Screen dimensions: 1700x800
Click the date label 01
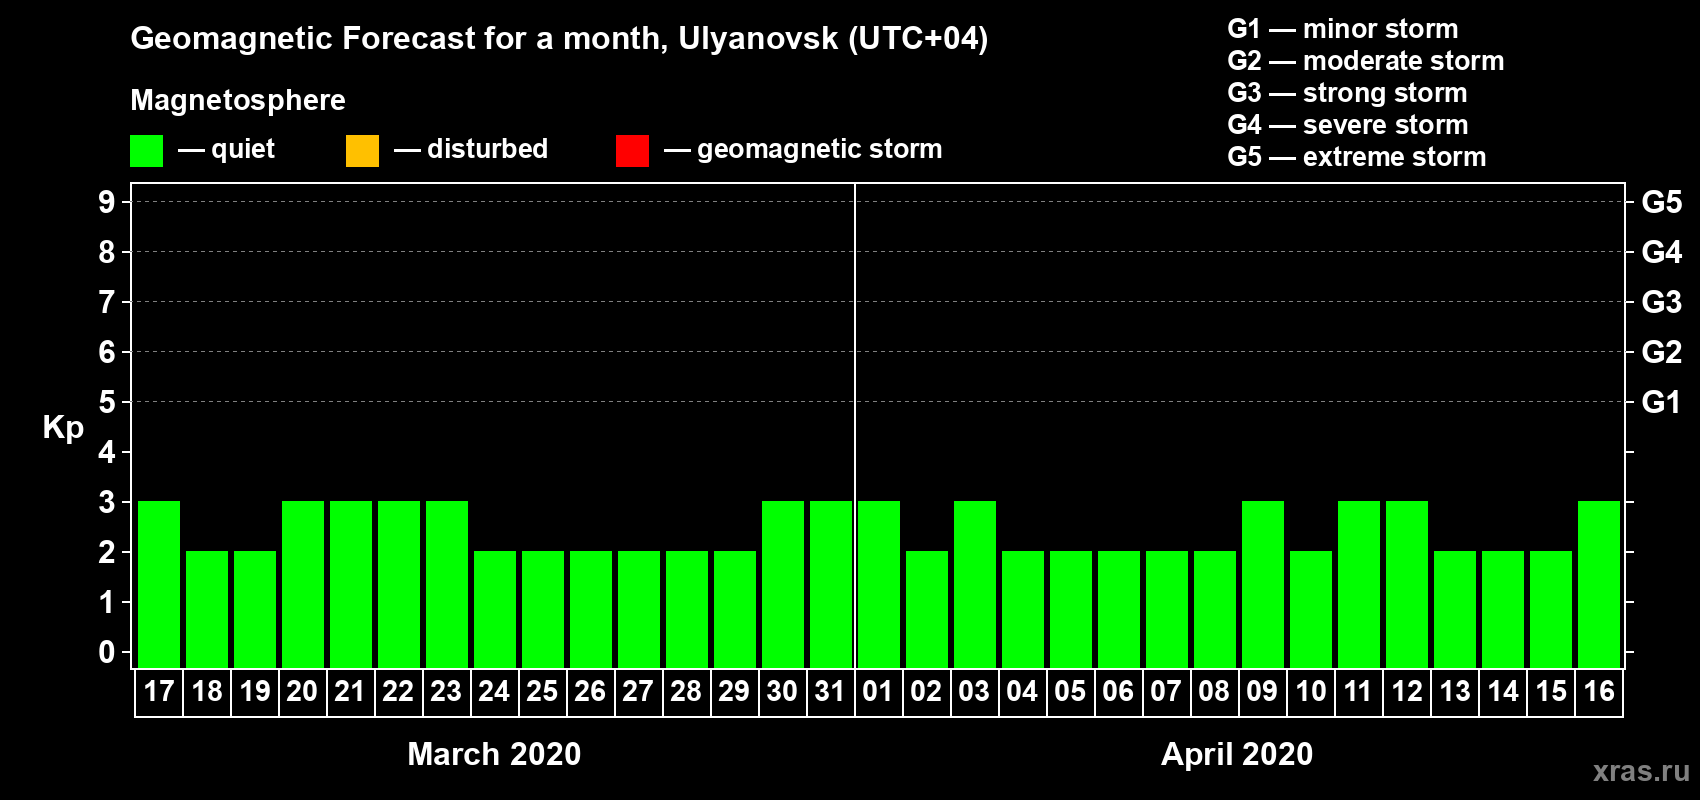pos(878,692)
